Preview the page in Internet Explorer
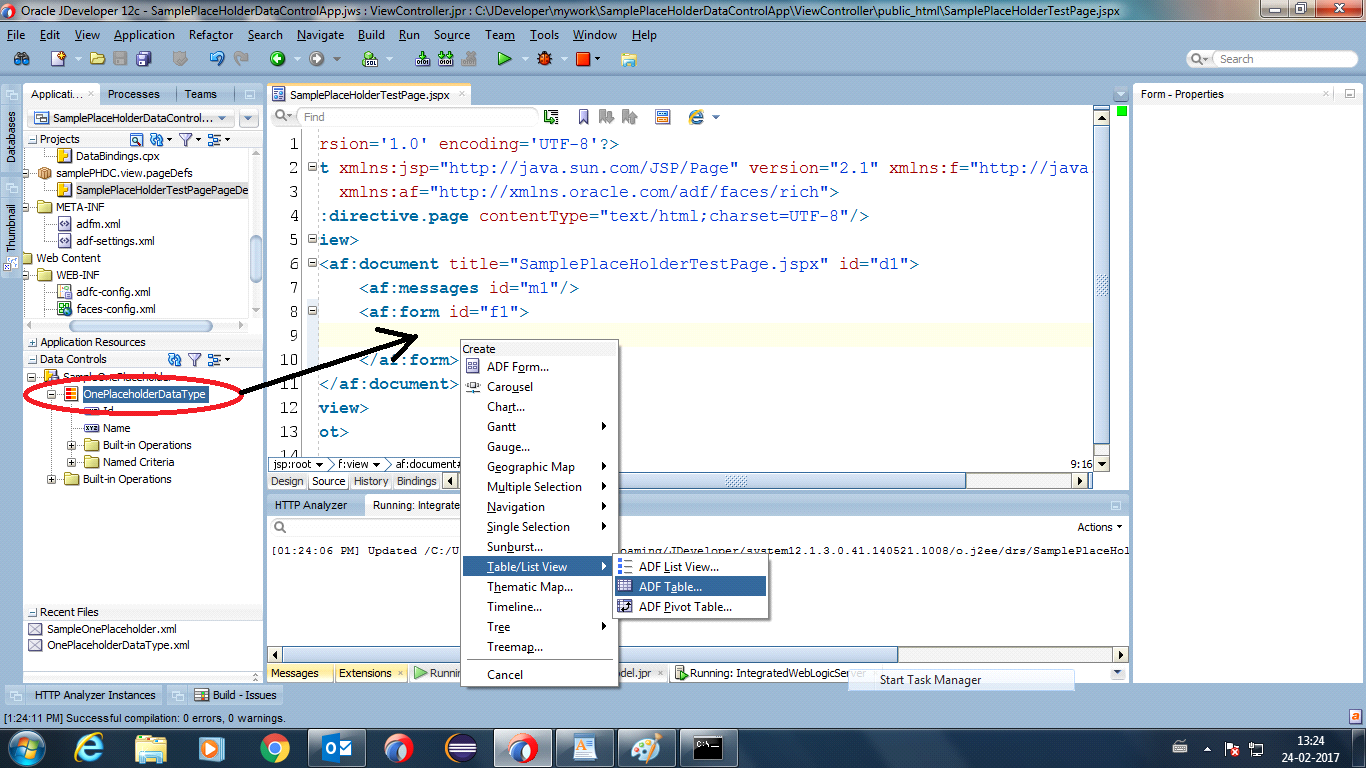The height and width of the screenshot is (768, 1366). 695,117
